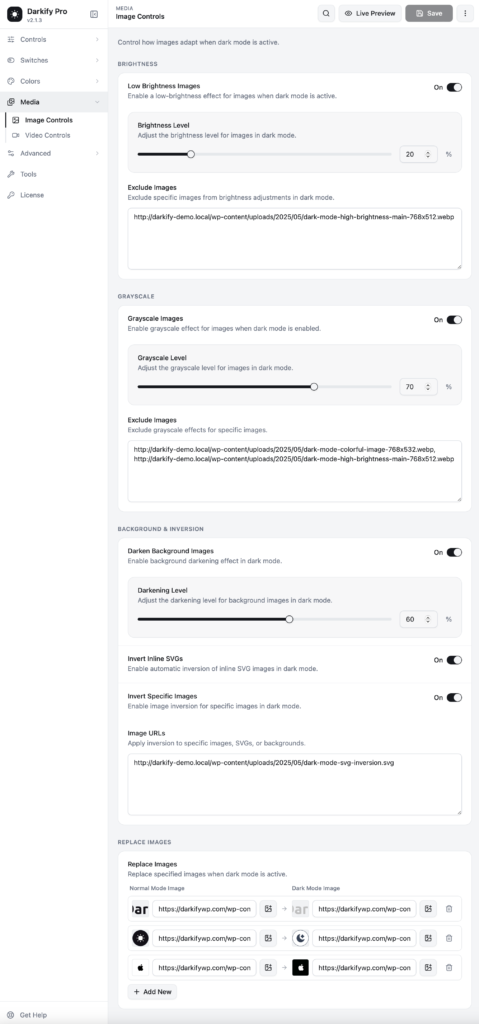479x1024 pixels.
Task: Add New replace image row
Action: click(x=152, y=991)
